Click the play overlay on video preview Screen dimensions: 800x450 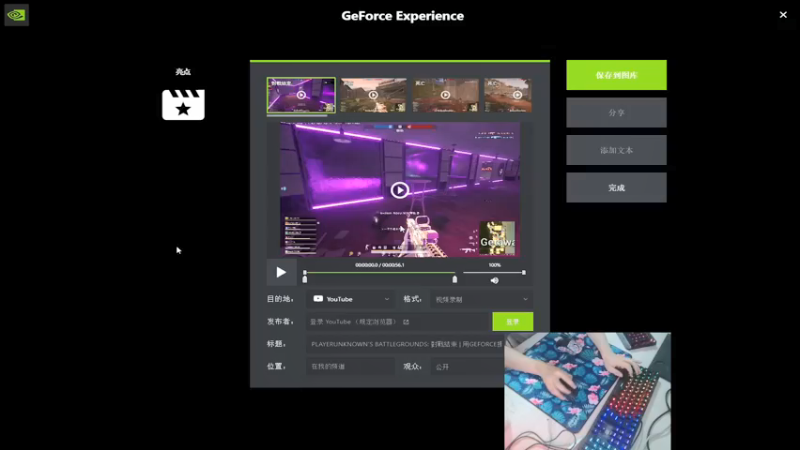click(x=399, y=190)
